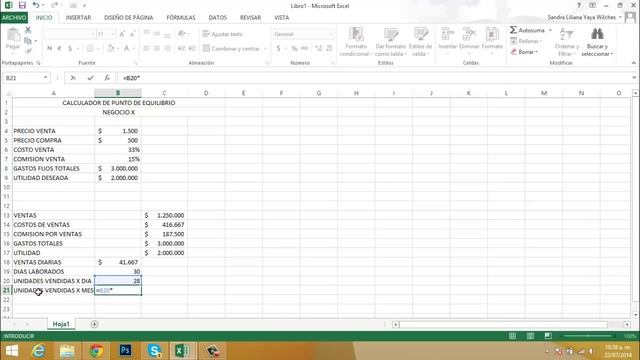The height and width of the screenshot is (360, 640).
Task: Open Excel Help question mark
Action: 579,5
